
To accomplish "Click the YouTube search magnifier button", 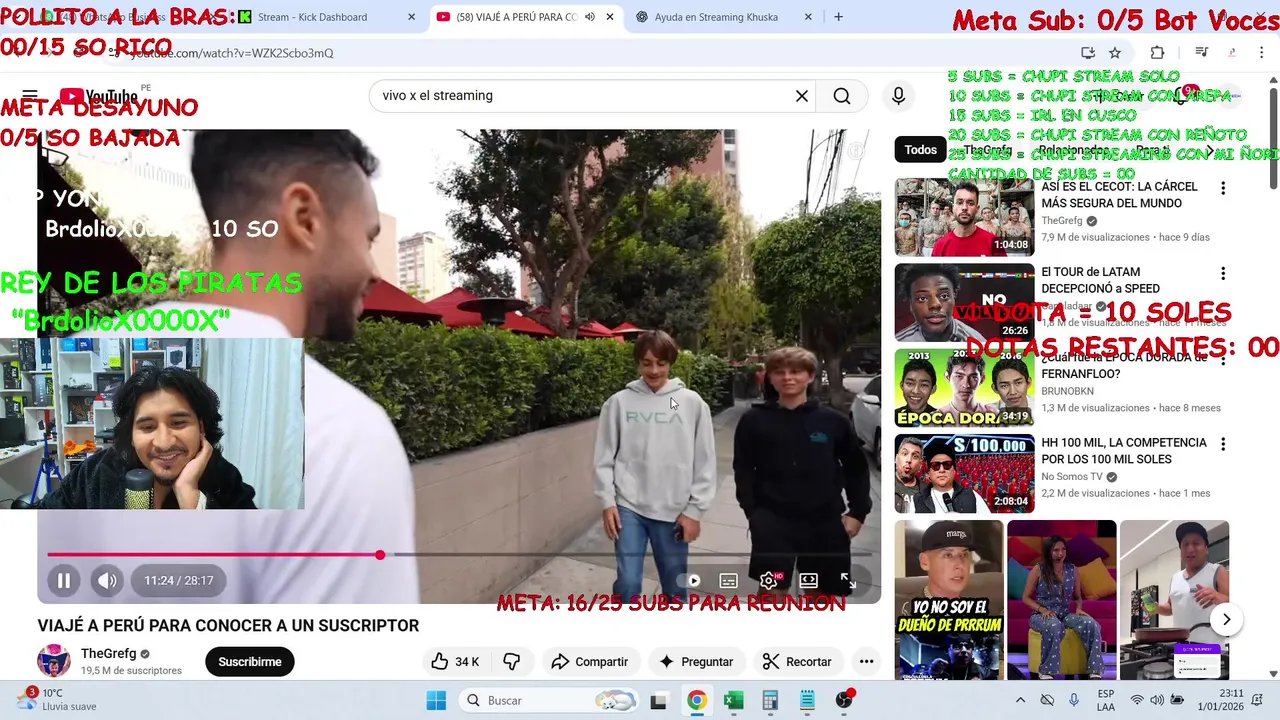I will 842,96.
